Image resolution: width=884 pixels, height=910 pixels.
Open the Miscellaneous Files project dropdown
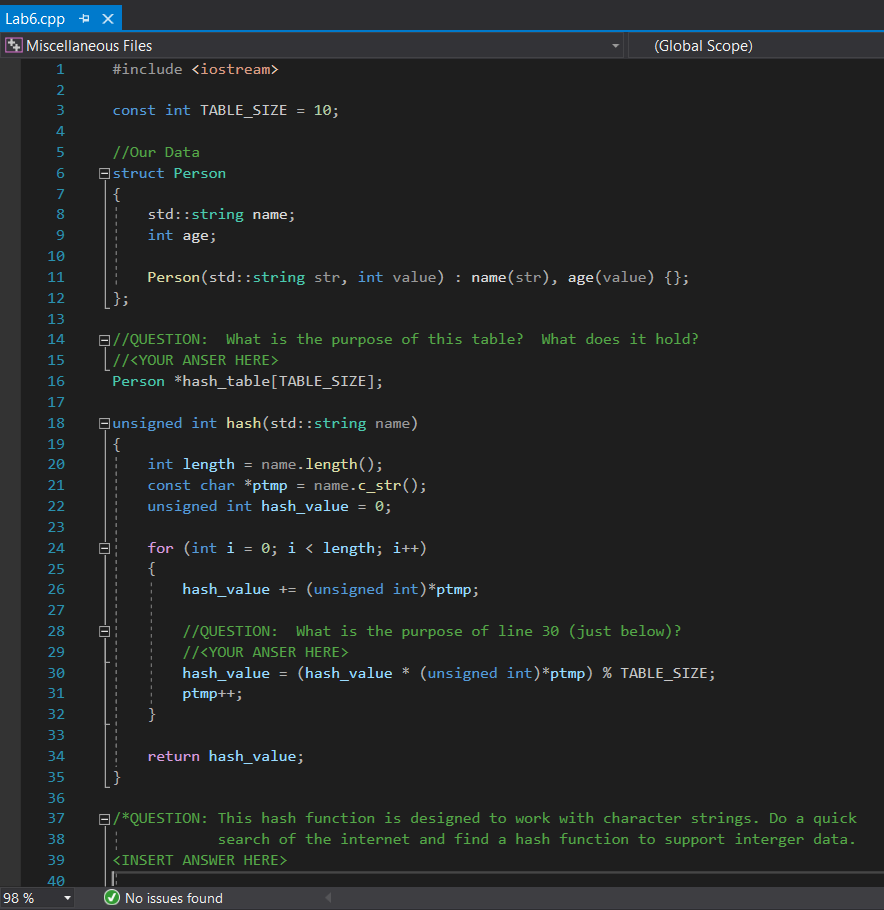(x=614, y=45)
